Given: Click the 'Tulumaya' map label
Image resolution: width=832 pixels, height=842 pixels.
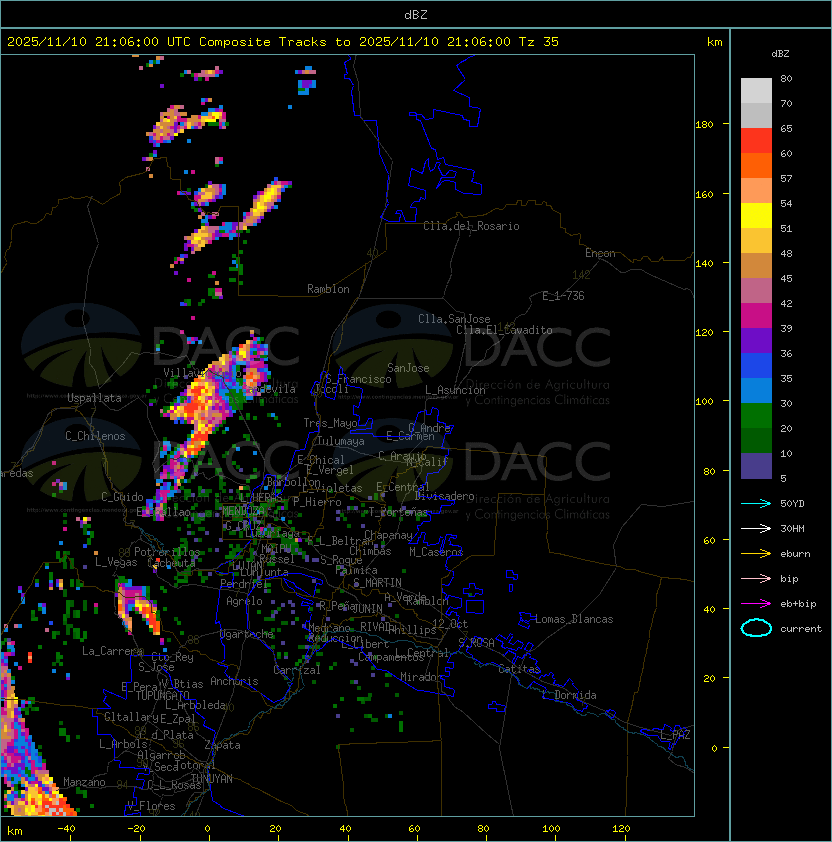Looking at the screenshot, I should tap(341, 441).
